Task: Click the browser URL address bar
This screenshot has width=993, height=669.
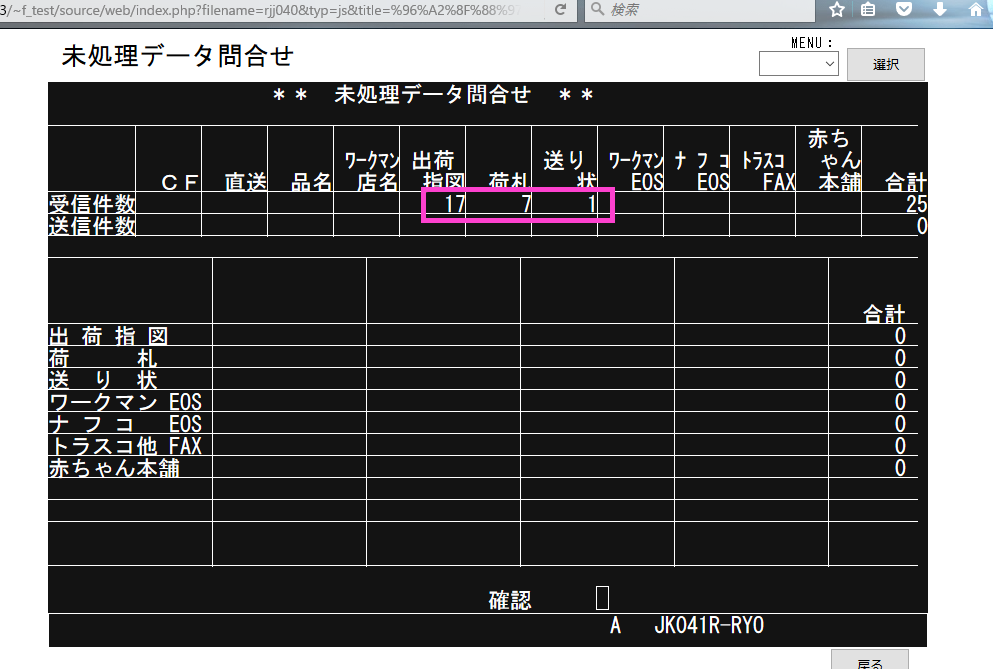Action: click(x=270, y=10)
